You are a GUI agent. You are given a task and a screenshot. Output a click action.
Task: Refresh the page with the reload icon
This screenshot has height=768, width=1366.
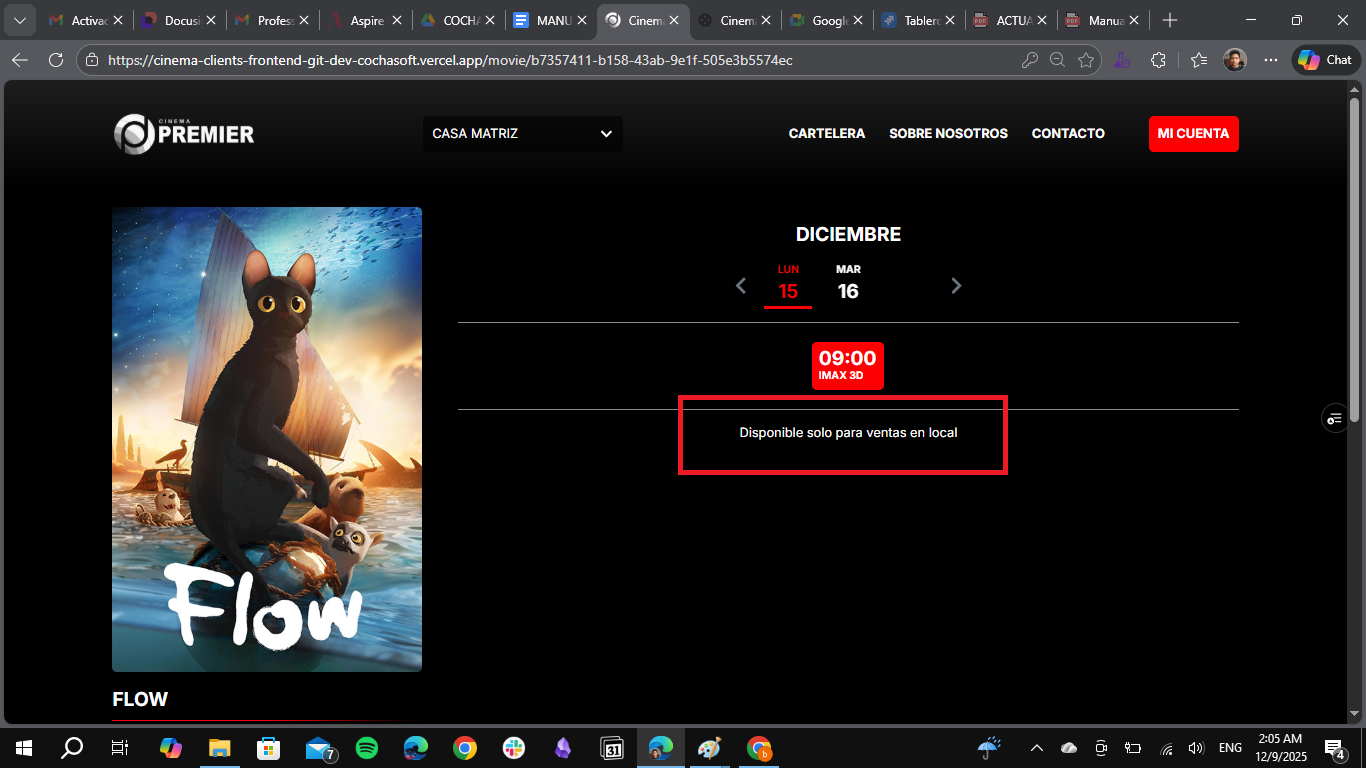pos(56,60)
